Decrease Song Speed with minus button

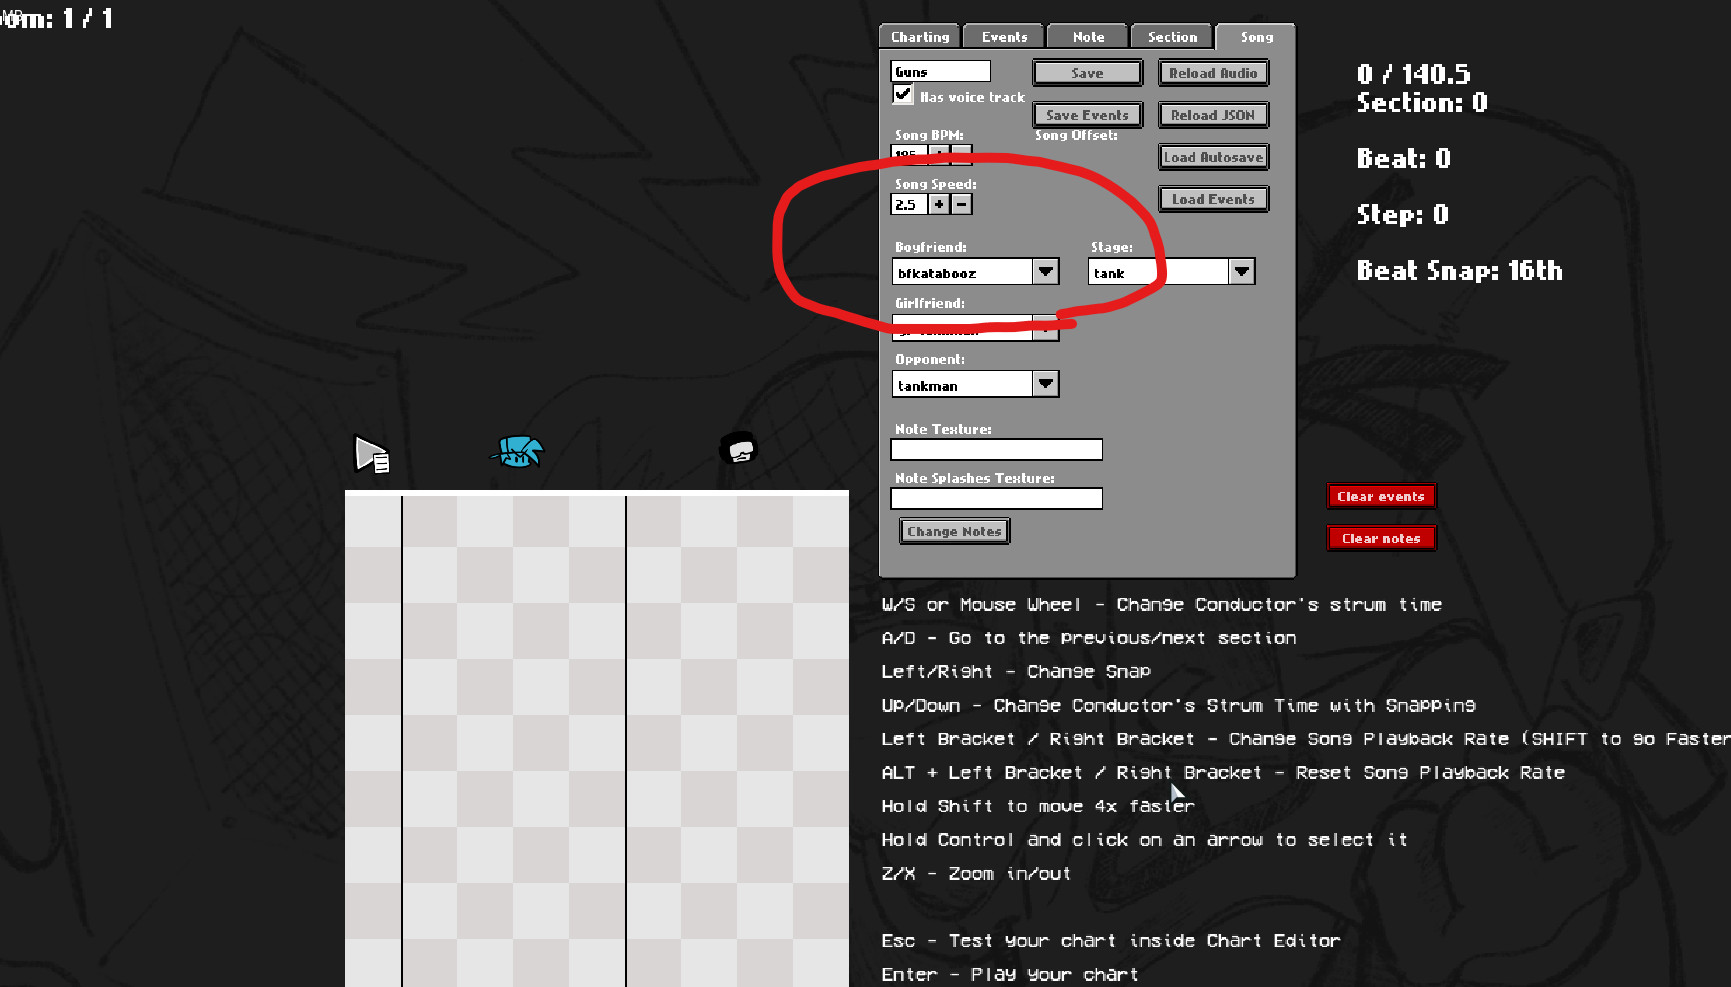961,204
